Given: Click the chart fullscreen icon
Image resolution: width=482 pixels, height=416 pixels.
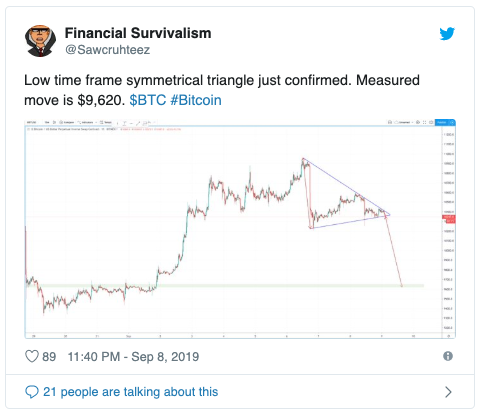Looking at the screenshot, I should [x=424, y=122].
